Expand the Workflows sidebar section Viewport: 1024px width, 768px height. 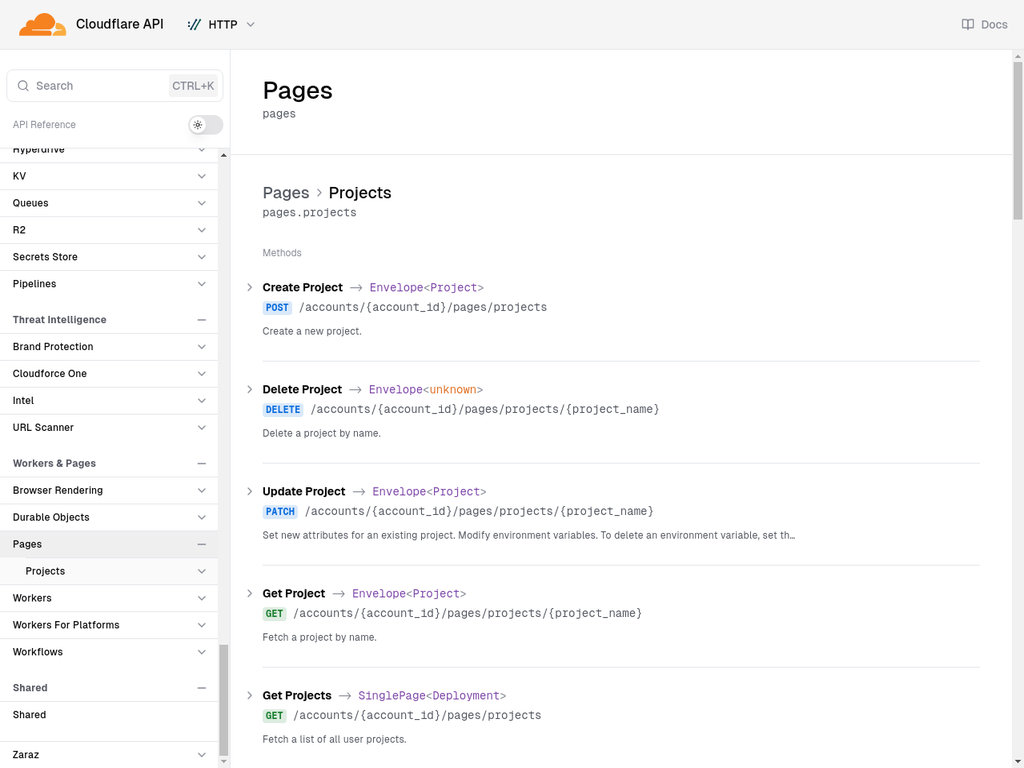202,652
